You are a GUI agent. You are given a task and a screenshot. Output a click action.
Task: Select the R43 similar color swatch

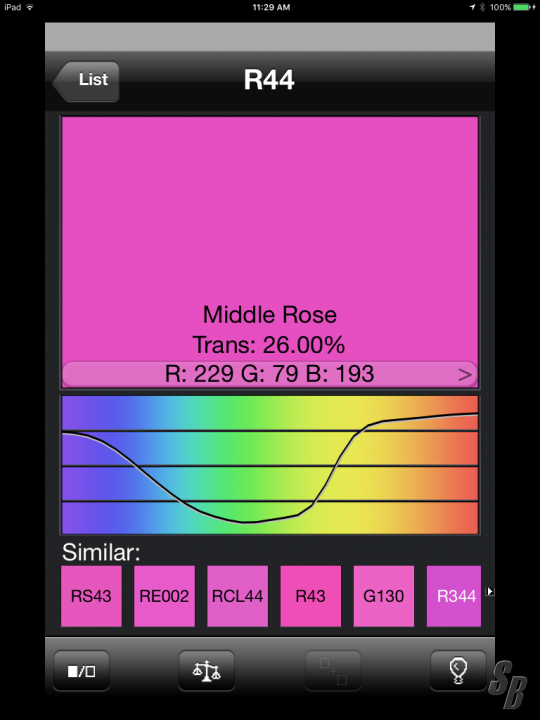tap(311, 596)
